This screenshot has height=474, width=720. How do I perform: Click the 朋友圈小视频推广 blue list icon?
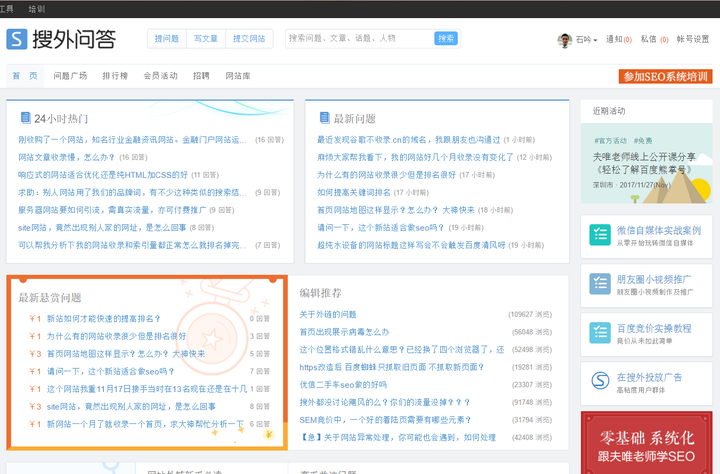click(x=600, y=284)
